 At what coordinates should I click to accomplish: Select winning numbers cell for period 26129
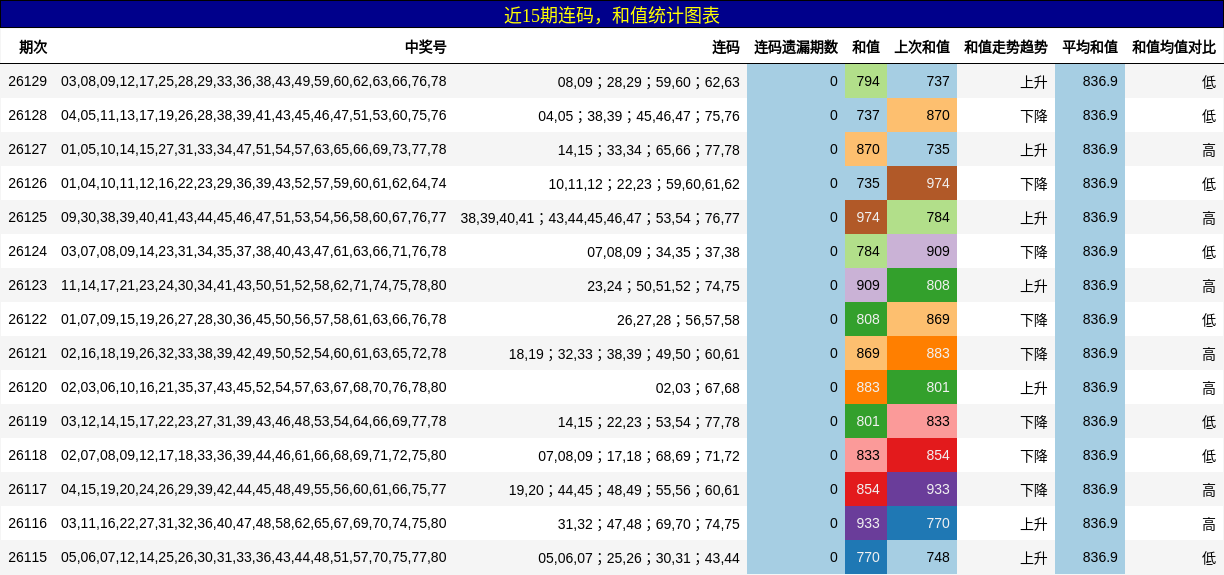click(254, 81)
